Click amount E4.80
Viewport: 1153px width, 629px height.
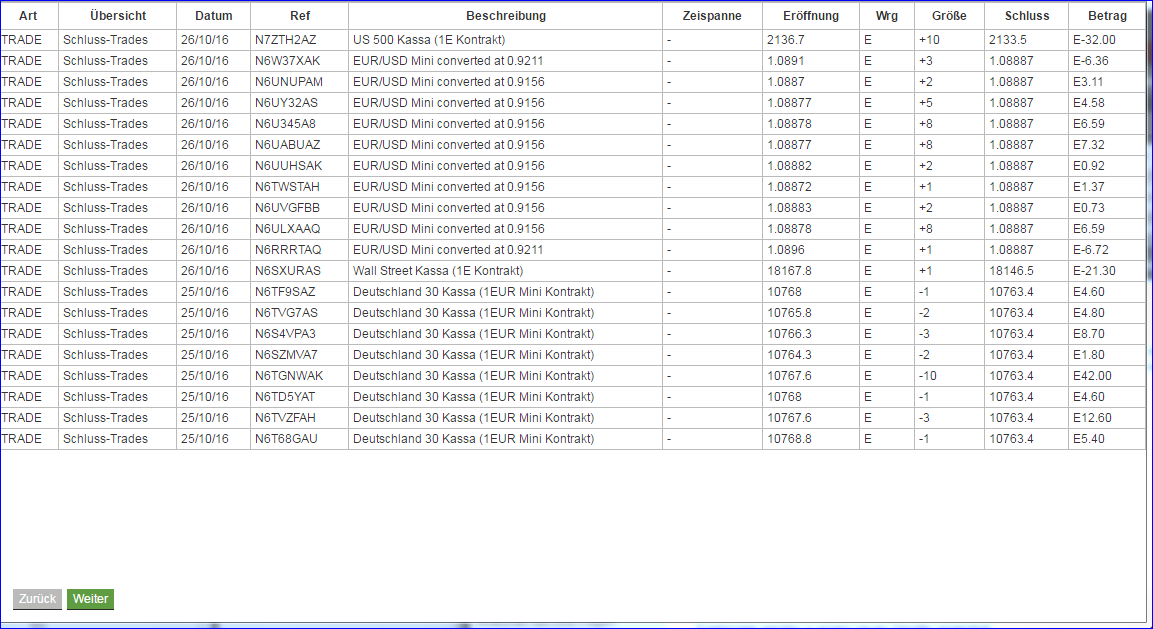click(1089, 313)
